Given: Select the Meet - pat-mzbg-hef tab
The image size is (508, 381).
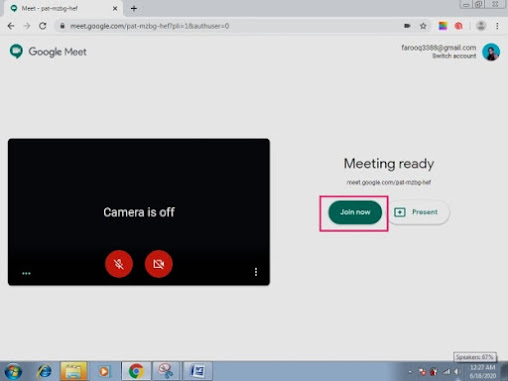Looking at the screenshot, I should point(63,9).
